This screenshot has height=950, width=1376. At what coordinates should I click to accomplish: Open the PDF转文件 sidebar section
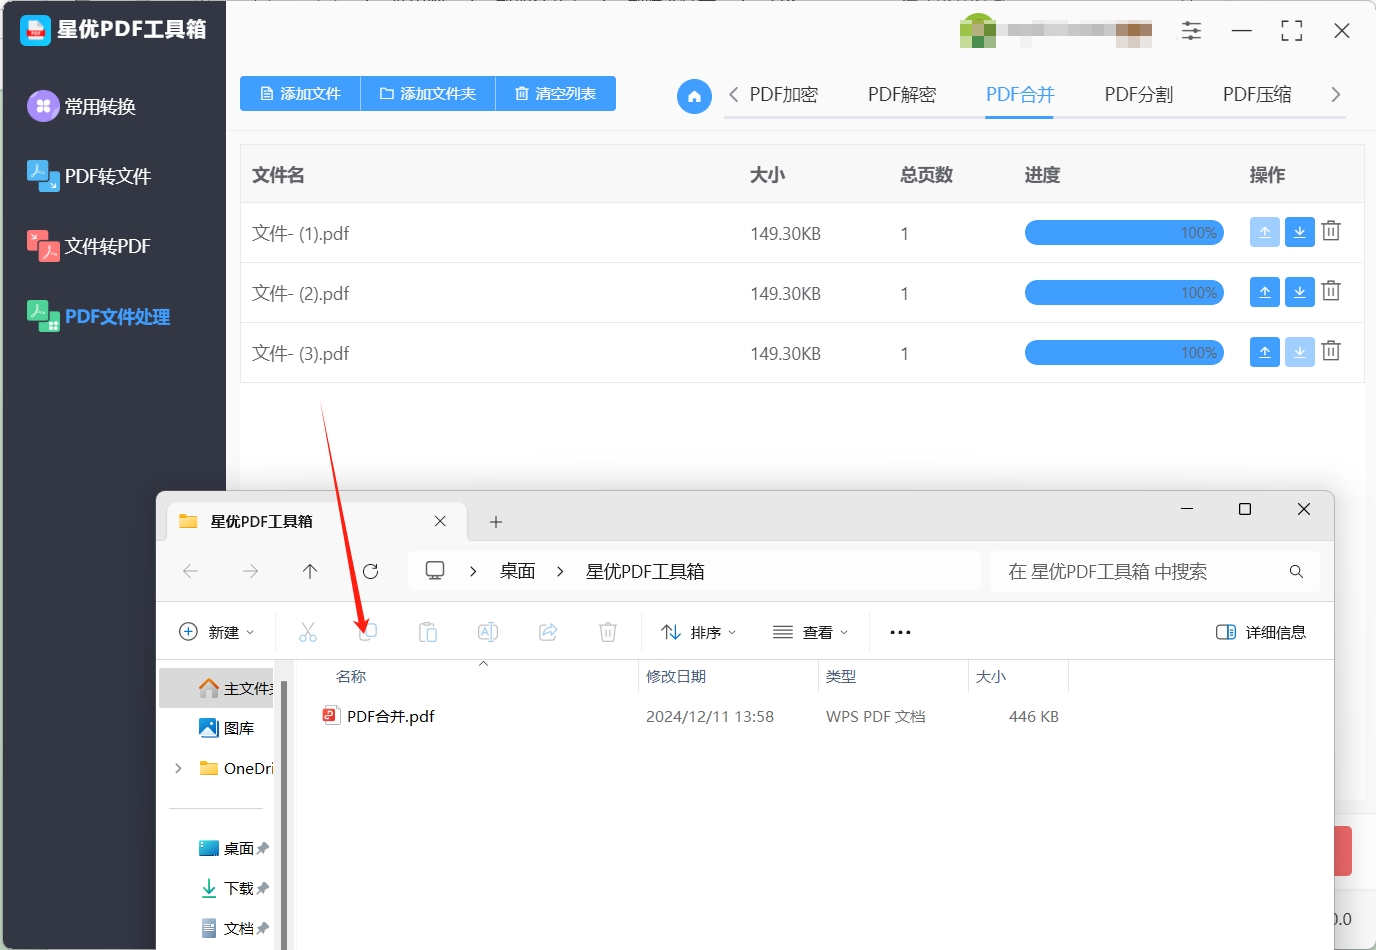[x=89, y=176]
